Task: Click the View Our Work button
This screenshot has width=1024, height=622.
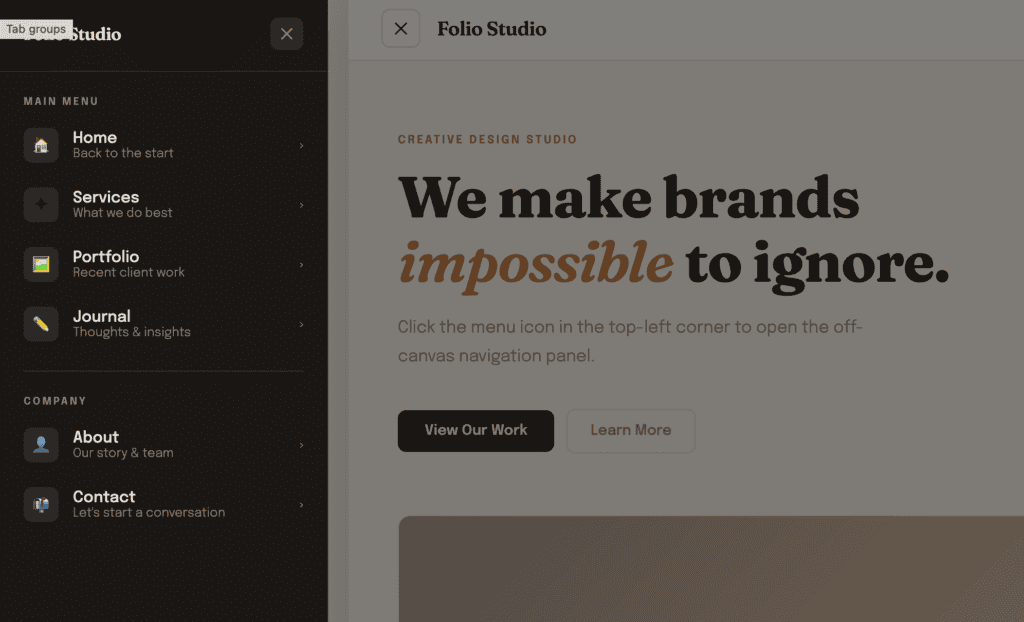Action: point(475,430)
